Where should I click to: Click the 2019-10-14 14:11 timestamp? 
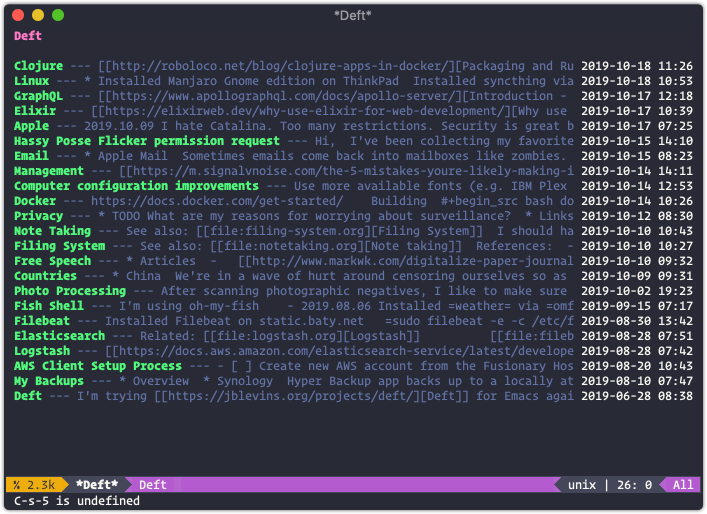point(637,171)
